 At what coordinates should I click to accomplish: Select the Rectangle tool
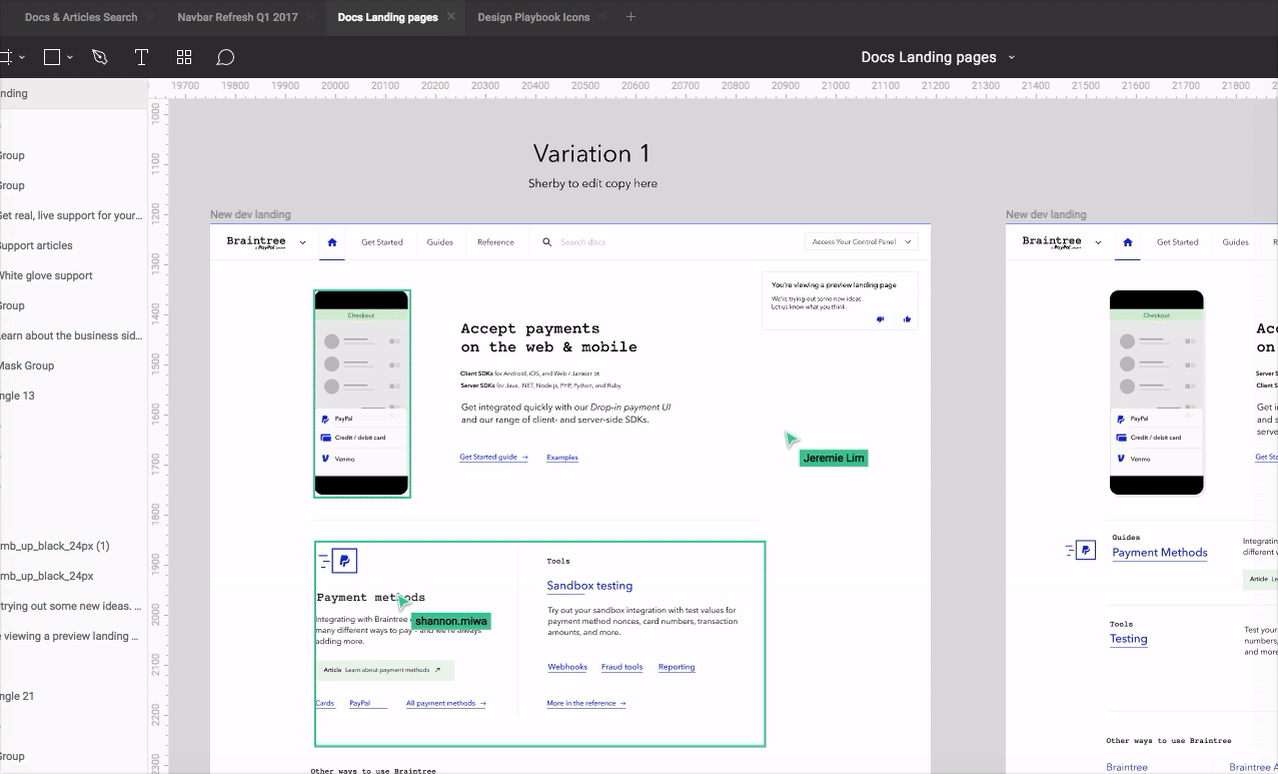[x=50, y=57]
